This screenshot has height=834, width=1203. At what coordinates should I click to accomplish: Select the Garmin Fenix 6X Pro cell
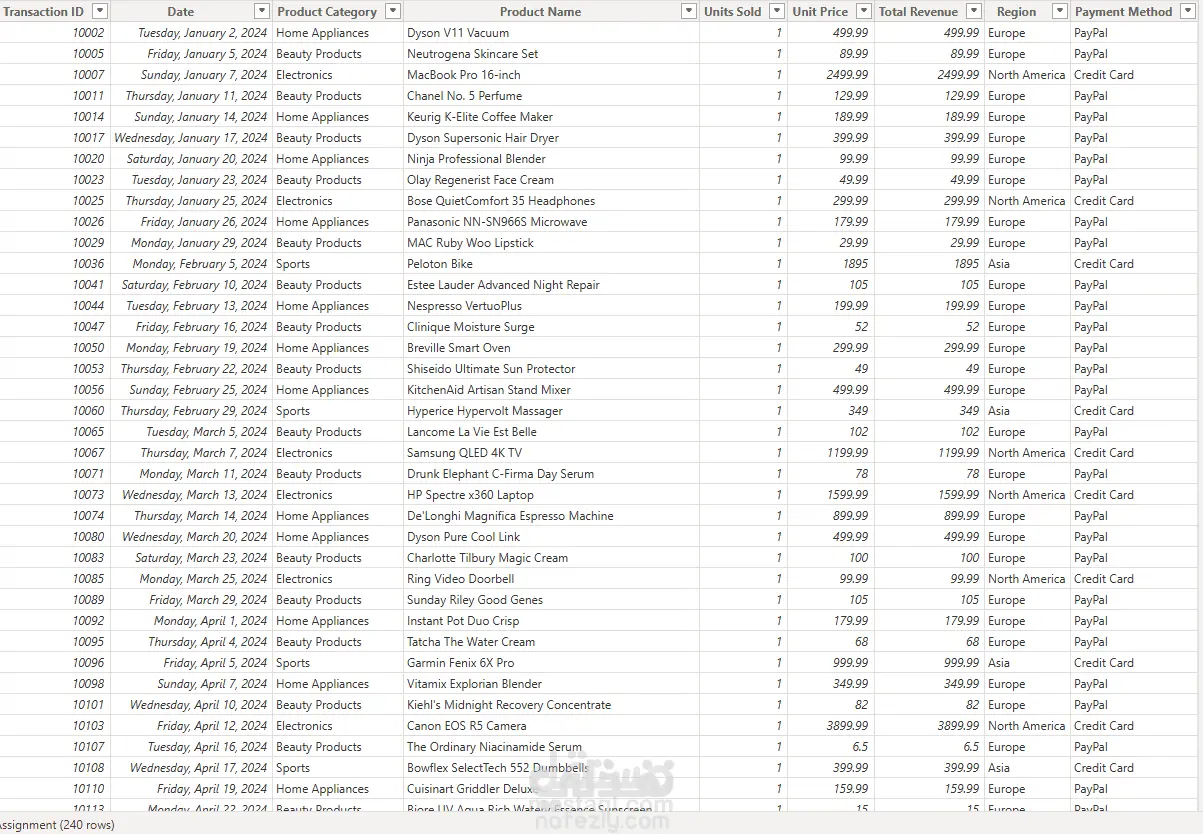click(551, 663)
